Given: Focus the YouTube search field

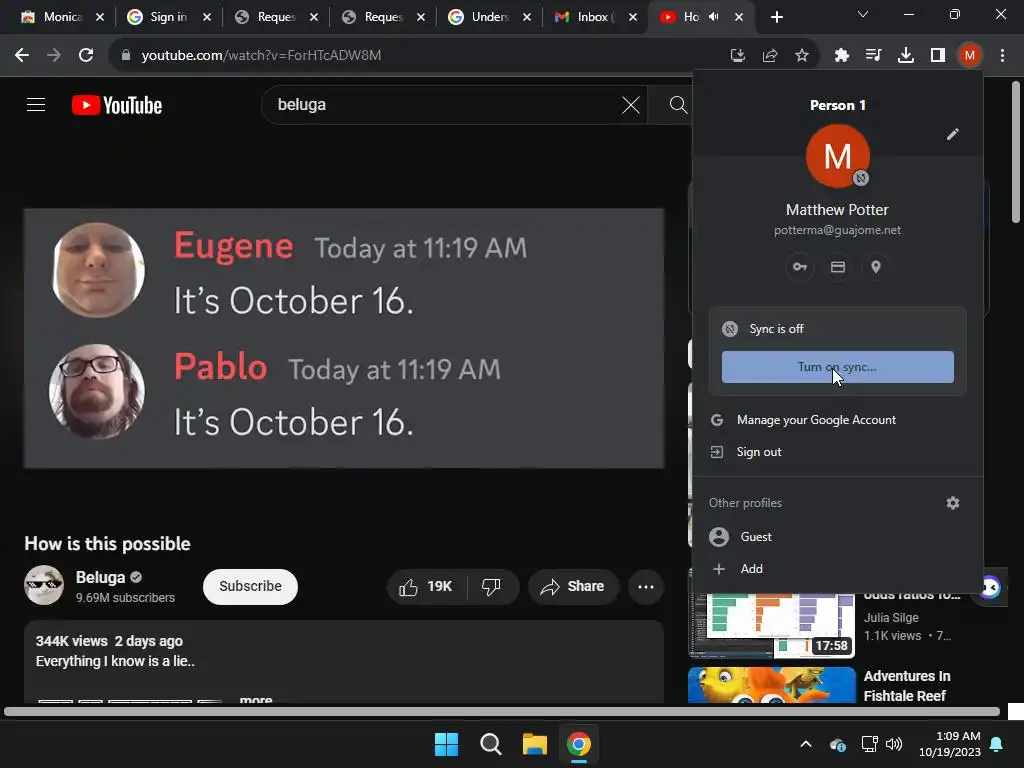Looking at the screenshot, I should coord(444,104).
